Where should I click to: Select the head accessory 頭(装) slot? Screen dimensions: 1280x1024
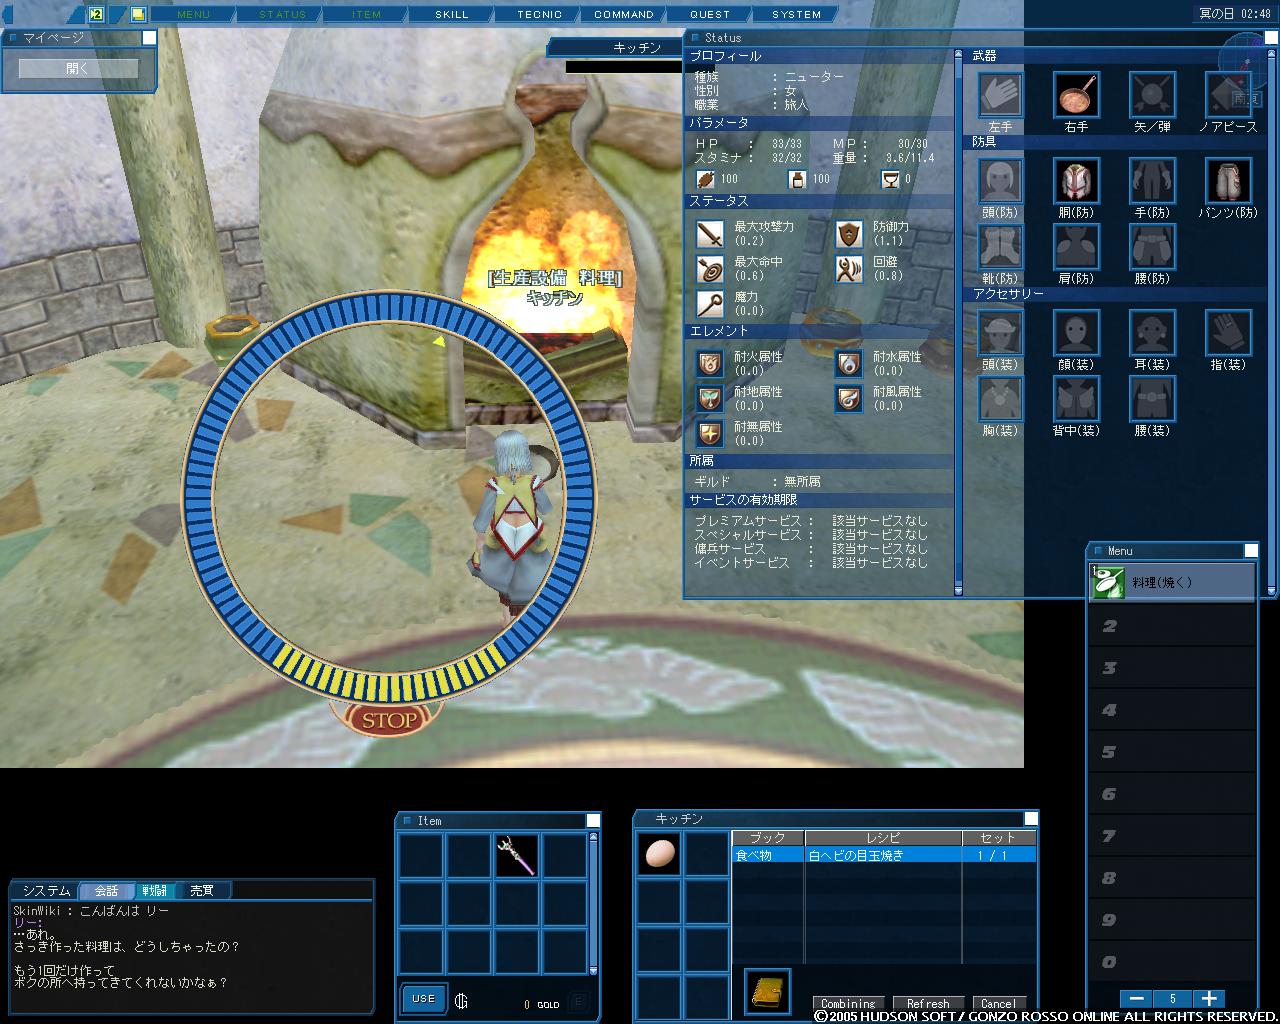click(x=1000, y=333)
